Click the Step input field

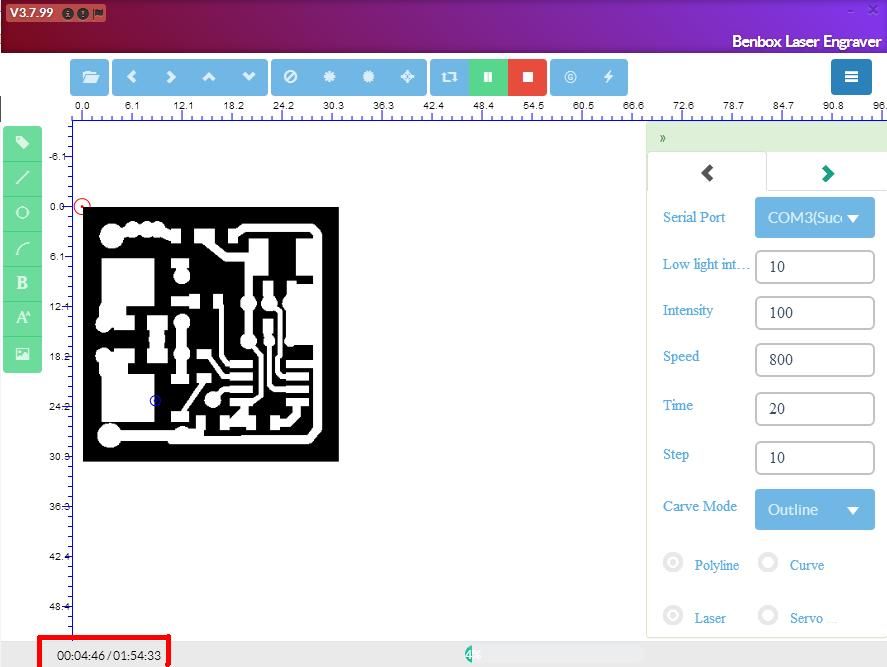[x=815, y=458]
